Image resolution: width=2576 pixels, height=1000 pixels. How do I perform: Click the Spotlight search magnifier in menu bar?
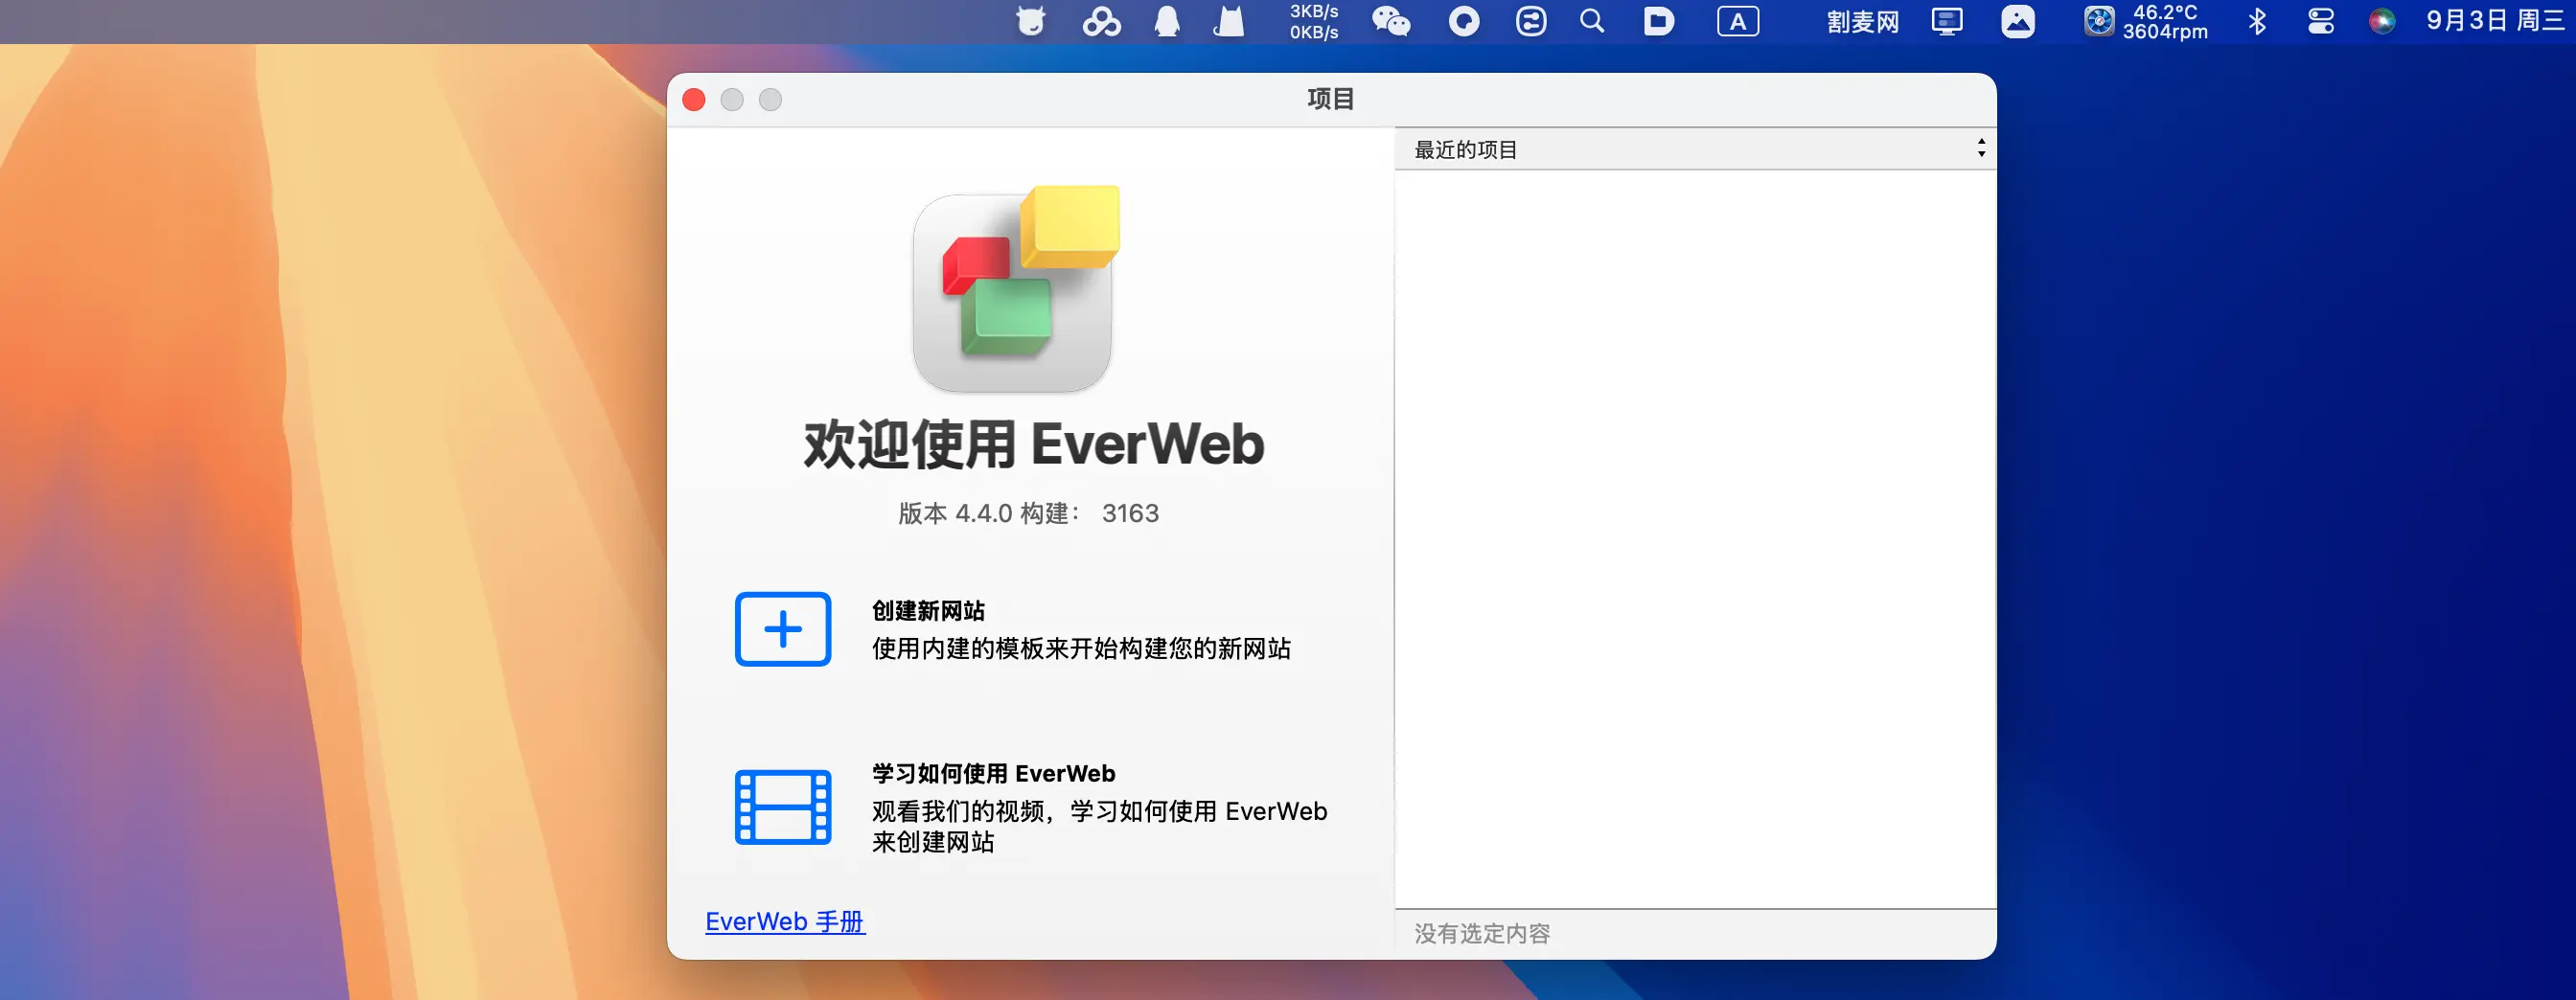point(1592,21)
